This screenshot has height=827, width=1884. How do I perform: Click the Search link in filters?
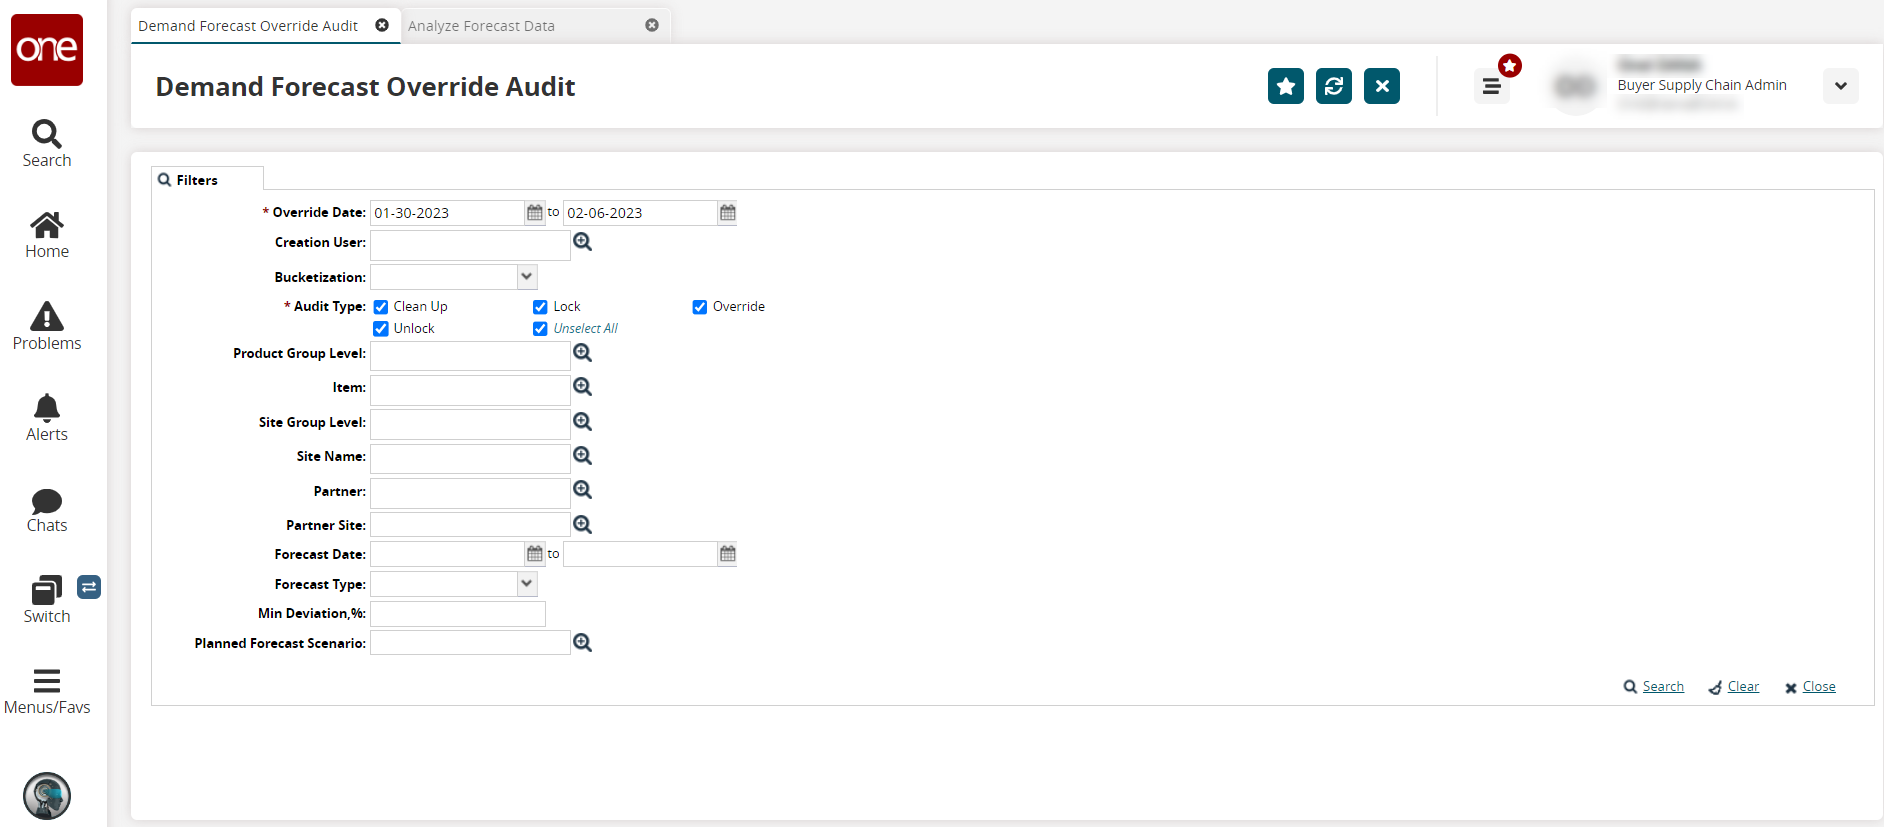pyautogui.click(x=1662, y=687)
